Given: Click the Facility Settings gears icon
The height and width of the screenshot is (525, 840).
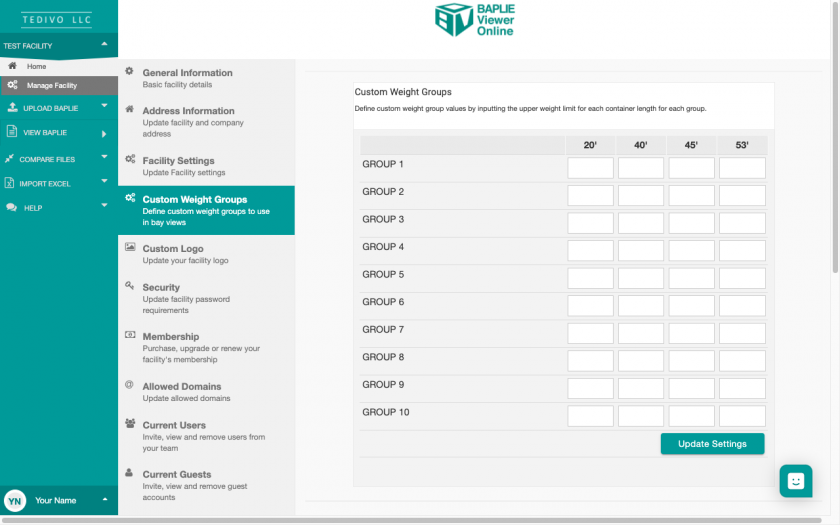Looking at the screenshot, I should (x=130, y=159).
